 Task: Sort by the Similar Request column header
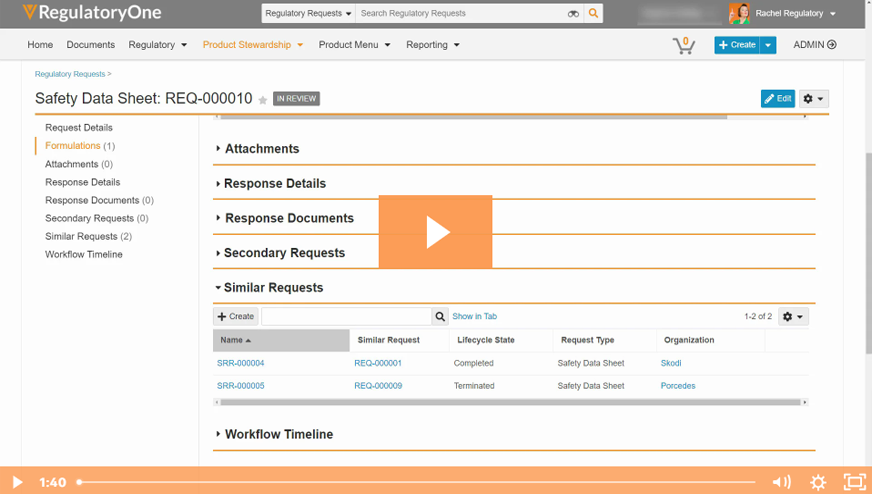tap(389, 340)
